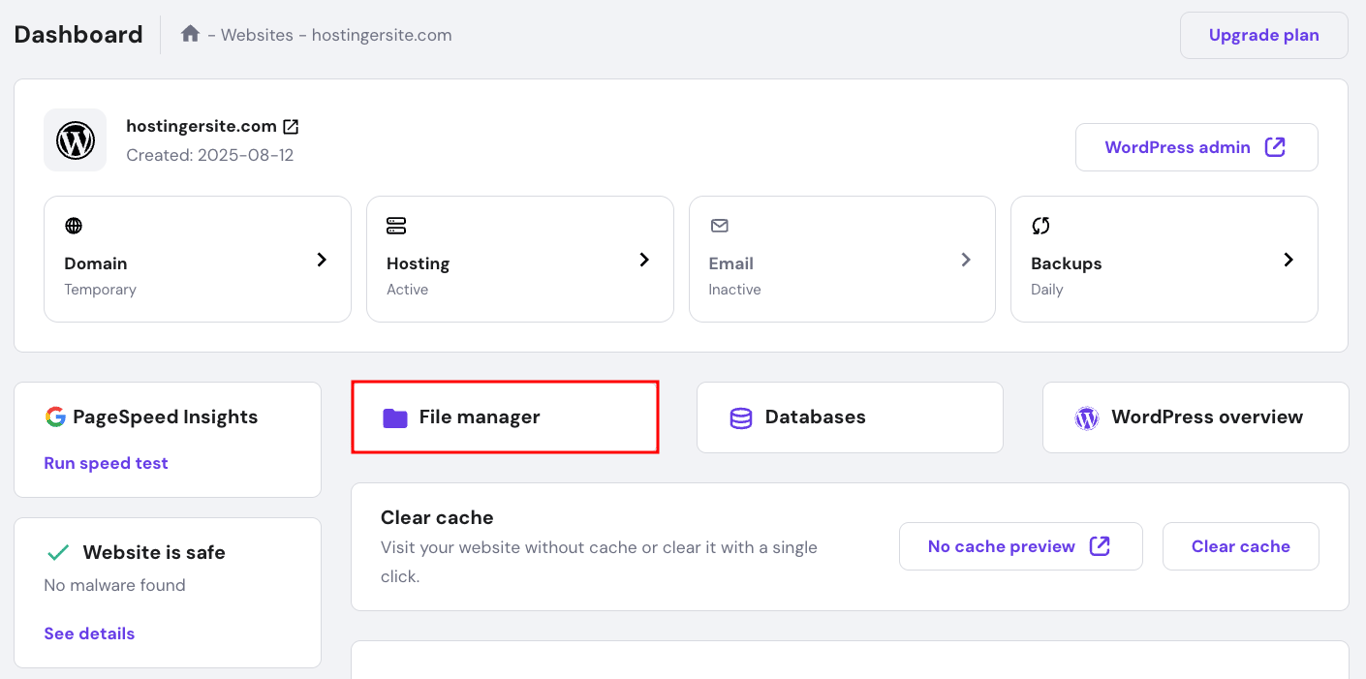
Task: Expand the Email card chevron
Action: pos(966,259)
